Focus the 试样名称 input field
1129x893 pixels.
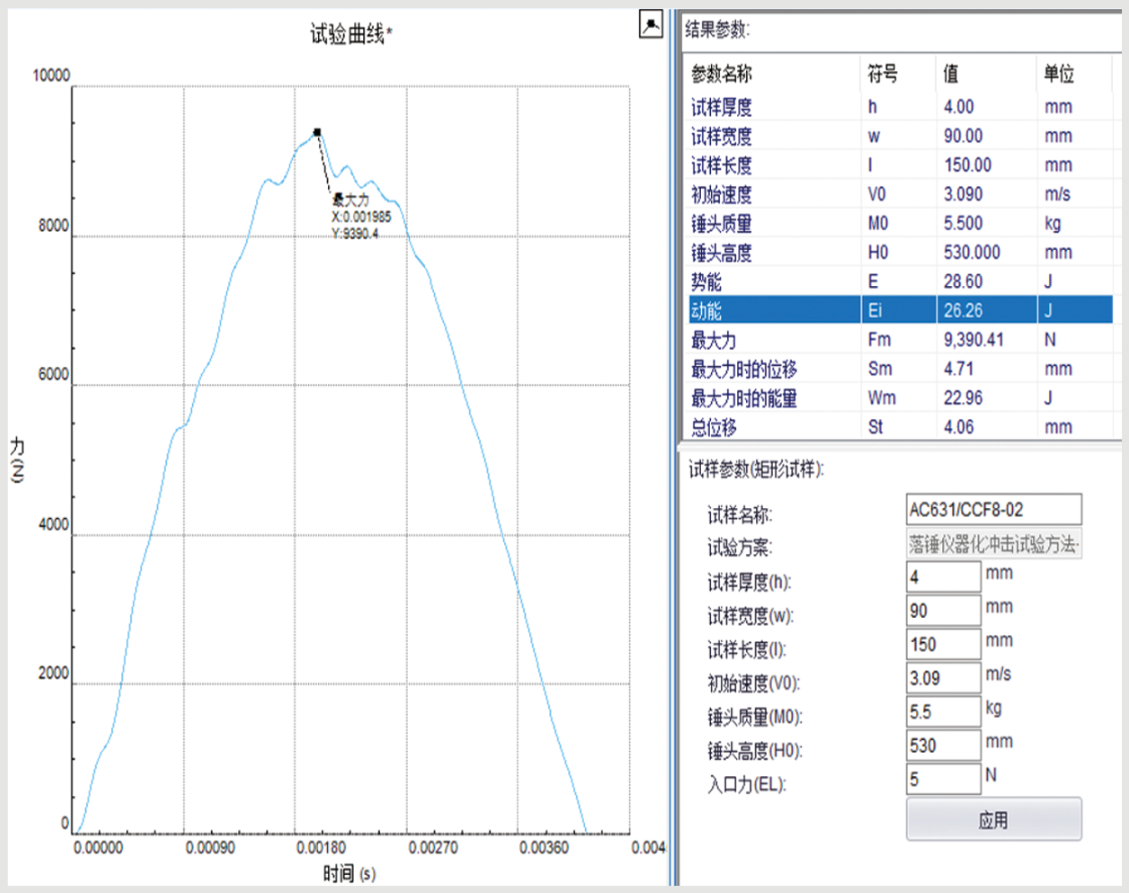pos(993,510)
